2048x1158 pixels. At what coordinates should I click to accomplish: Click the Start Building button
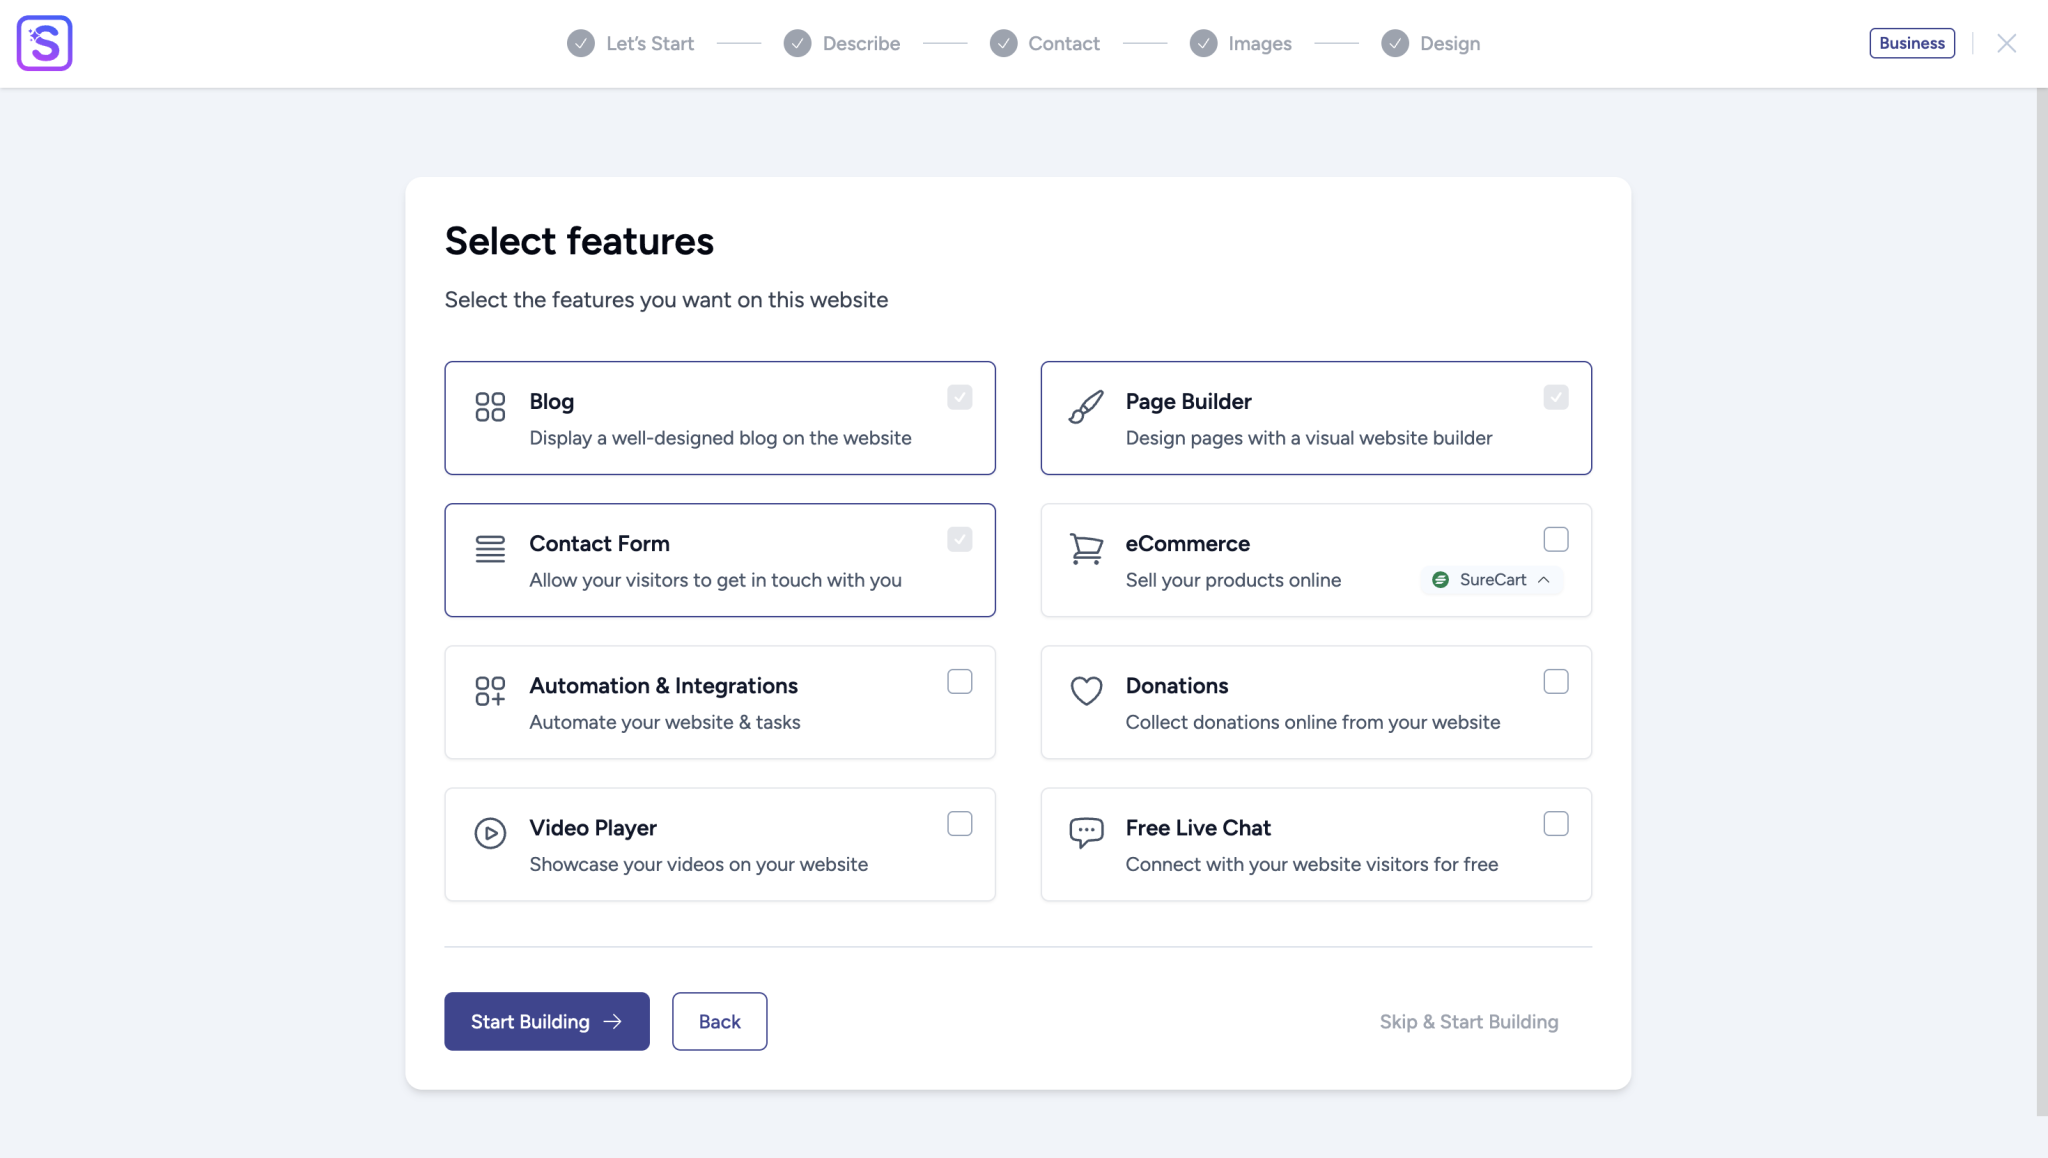click(546, 1021)
